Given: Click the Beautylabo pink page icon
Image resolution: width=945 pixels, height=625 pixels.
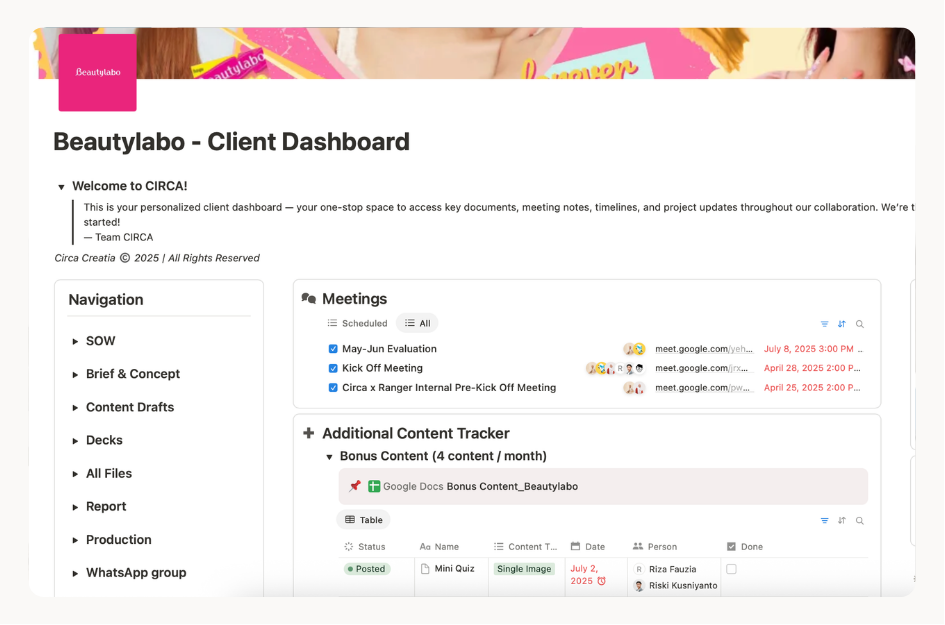Looking at the screenshot, I should coord(98,72).
